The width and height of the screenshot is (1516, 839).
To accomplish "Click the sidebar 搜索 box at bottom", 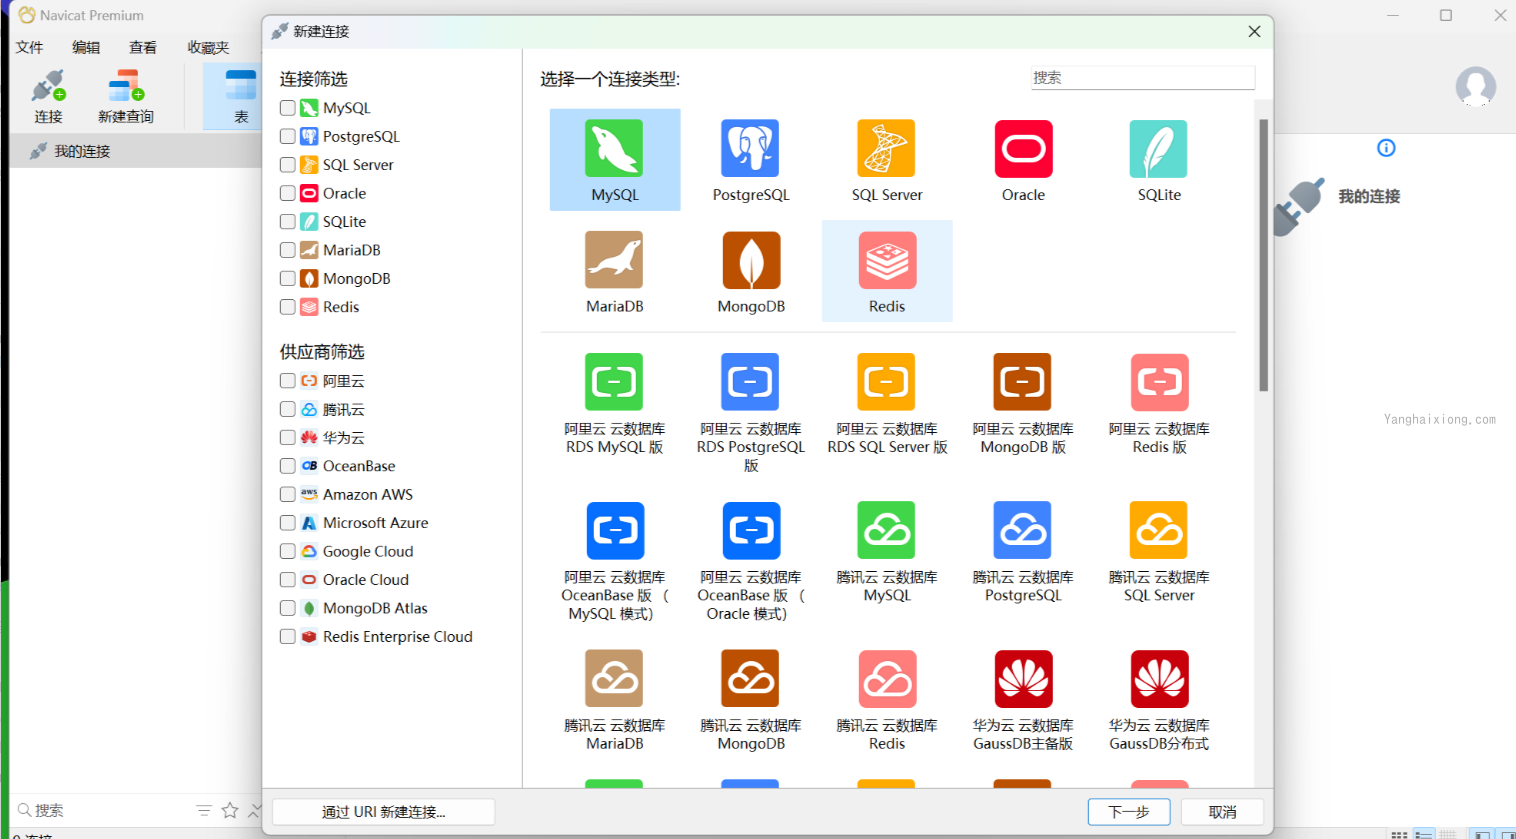I will click(100, 810).
